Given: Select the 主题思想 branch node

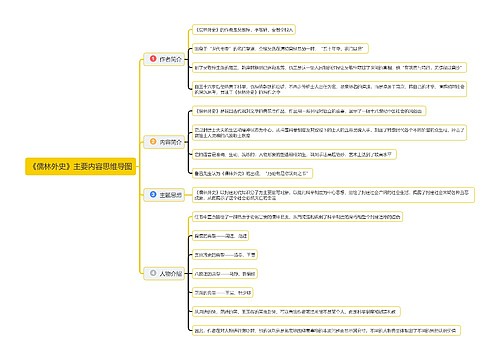Looking at the screenshot, I should (x=164, y=195).
